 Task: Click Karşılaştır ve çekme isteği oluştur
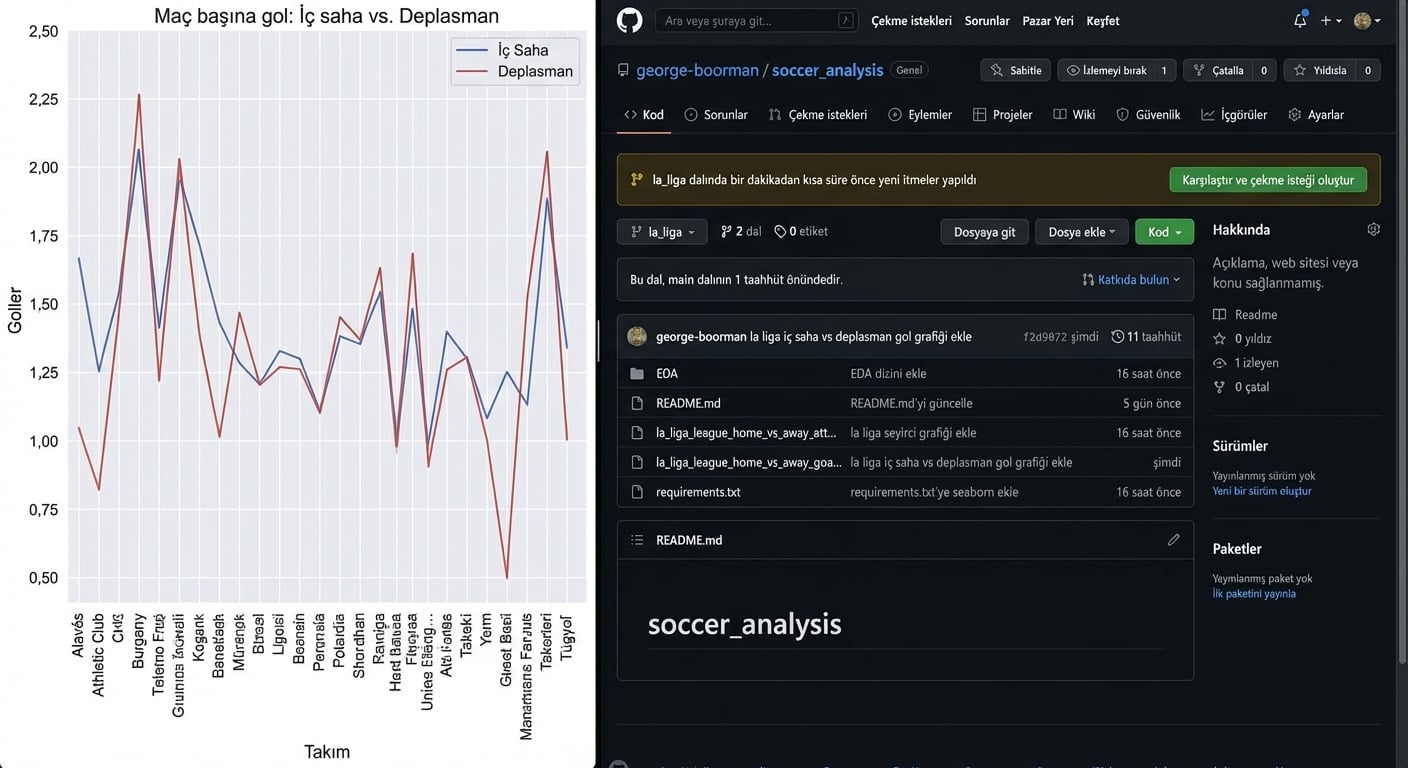click(x=1267, y=180)
